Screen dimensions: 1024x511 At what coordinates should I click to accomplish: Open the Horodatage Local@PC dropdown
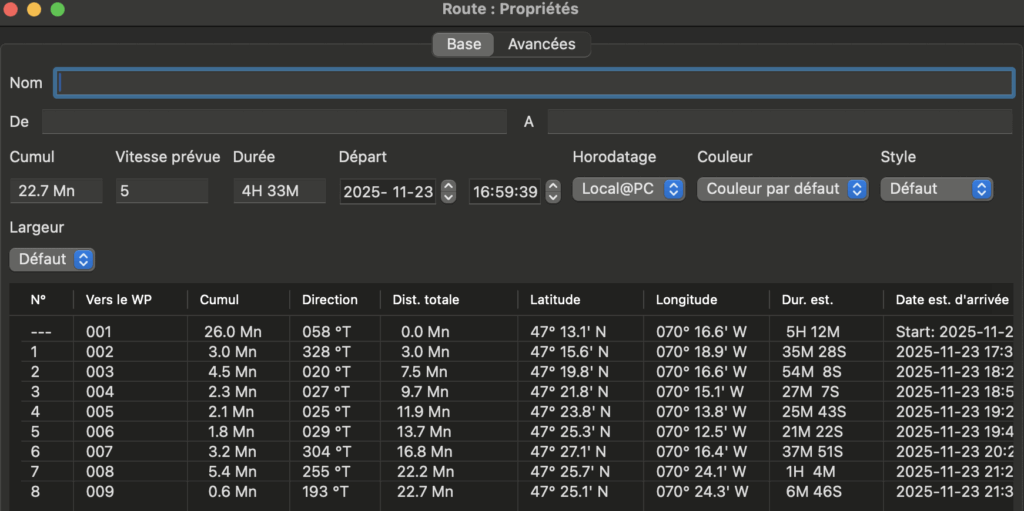pos(628,188)
